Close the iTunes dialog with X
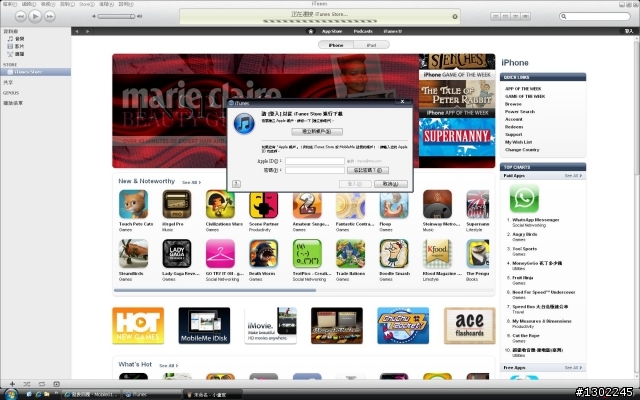 402,102
